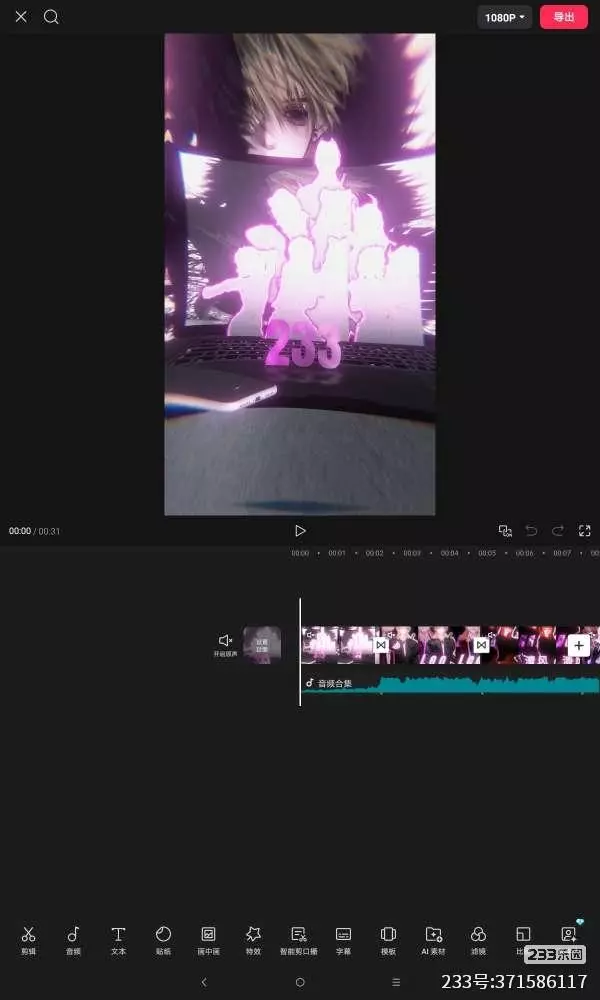Open the second transition between clips

pyautogui.click(x=481, y=645)
